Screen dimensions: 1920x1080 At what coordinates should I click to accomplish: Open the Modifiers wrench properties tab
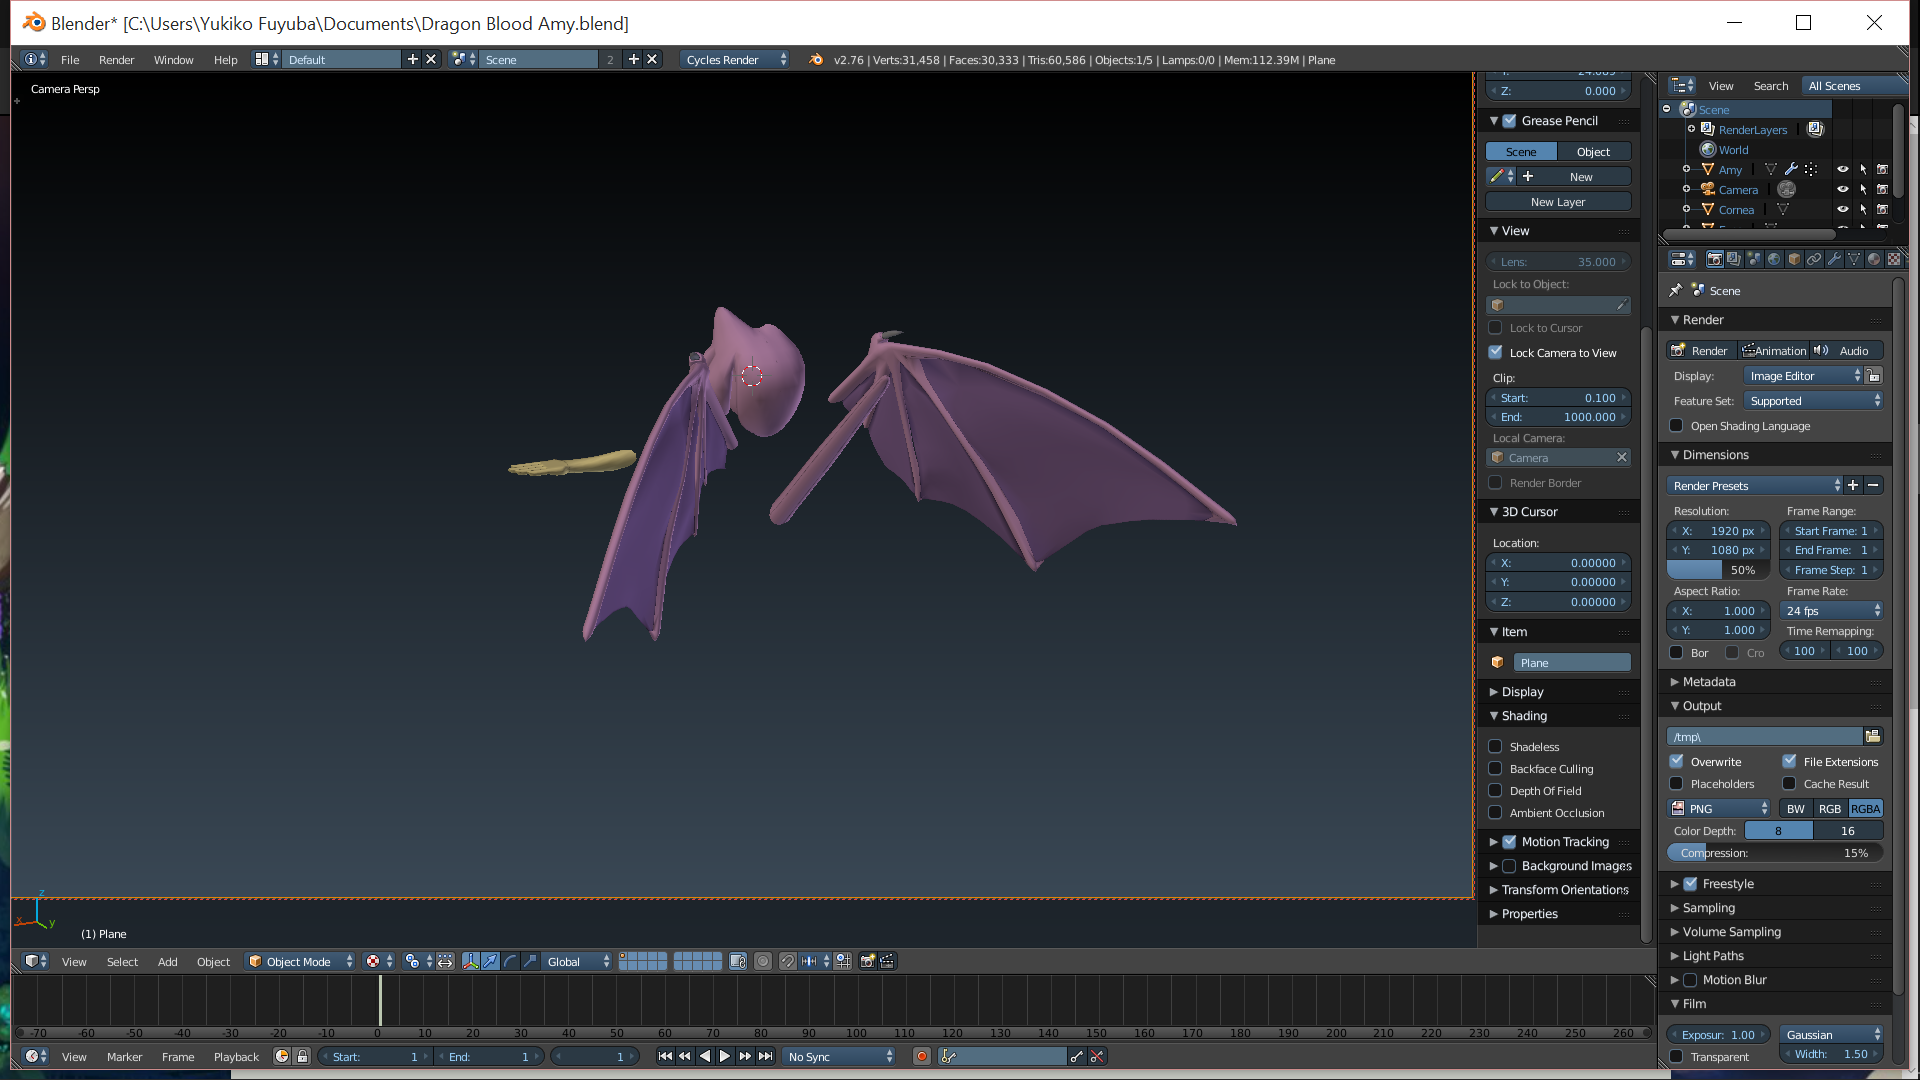(1834, 259)
